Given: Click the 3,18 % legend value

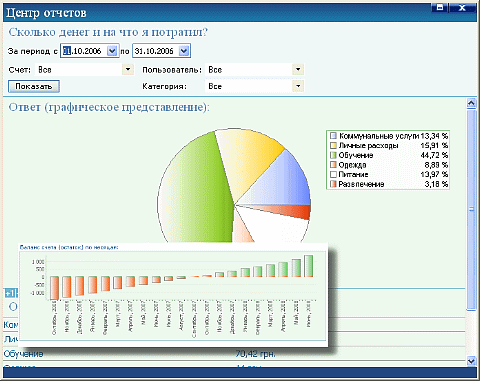Looking at the screenshot, I should (x=436, y=184).
